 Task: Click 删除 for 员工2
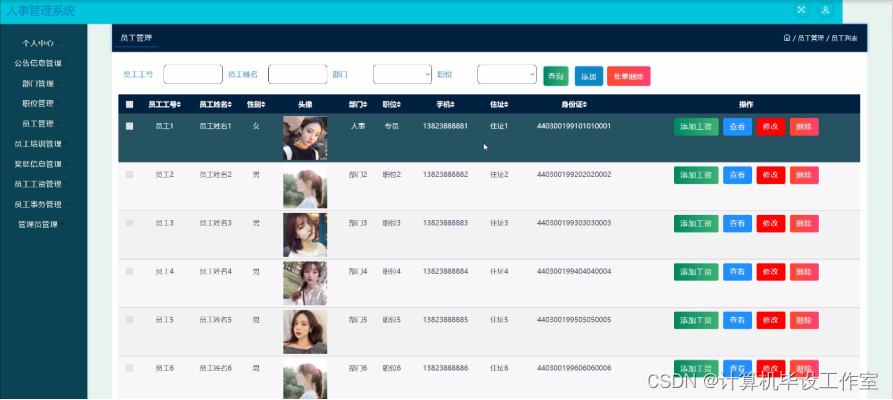coord(804,175)
